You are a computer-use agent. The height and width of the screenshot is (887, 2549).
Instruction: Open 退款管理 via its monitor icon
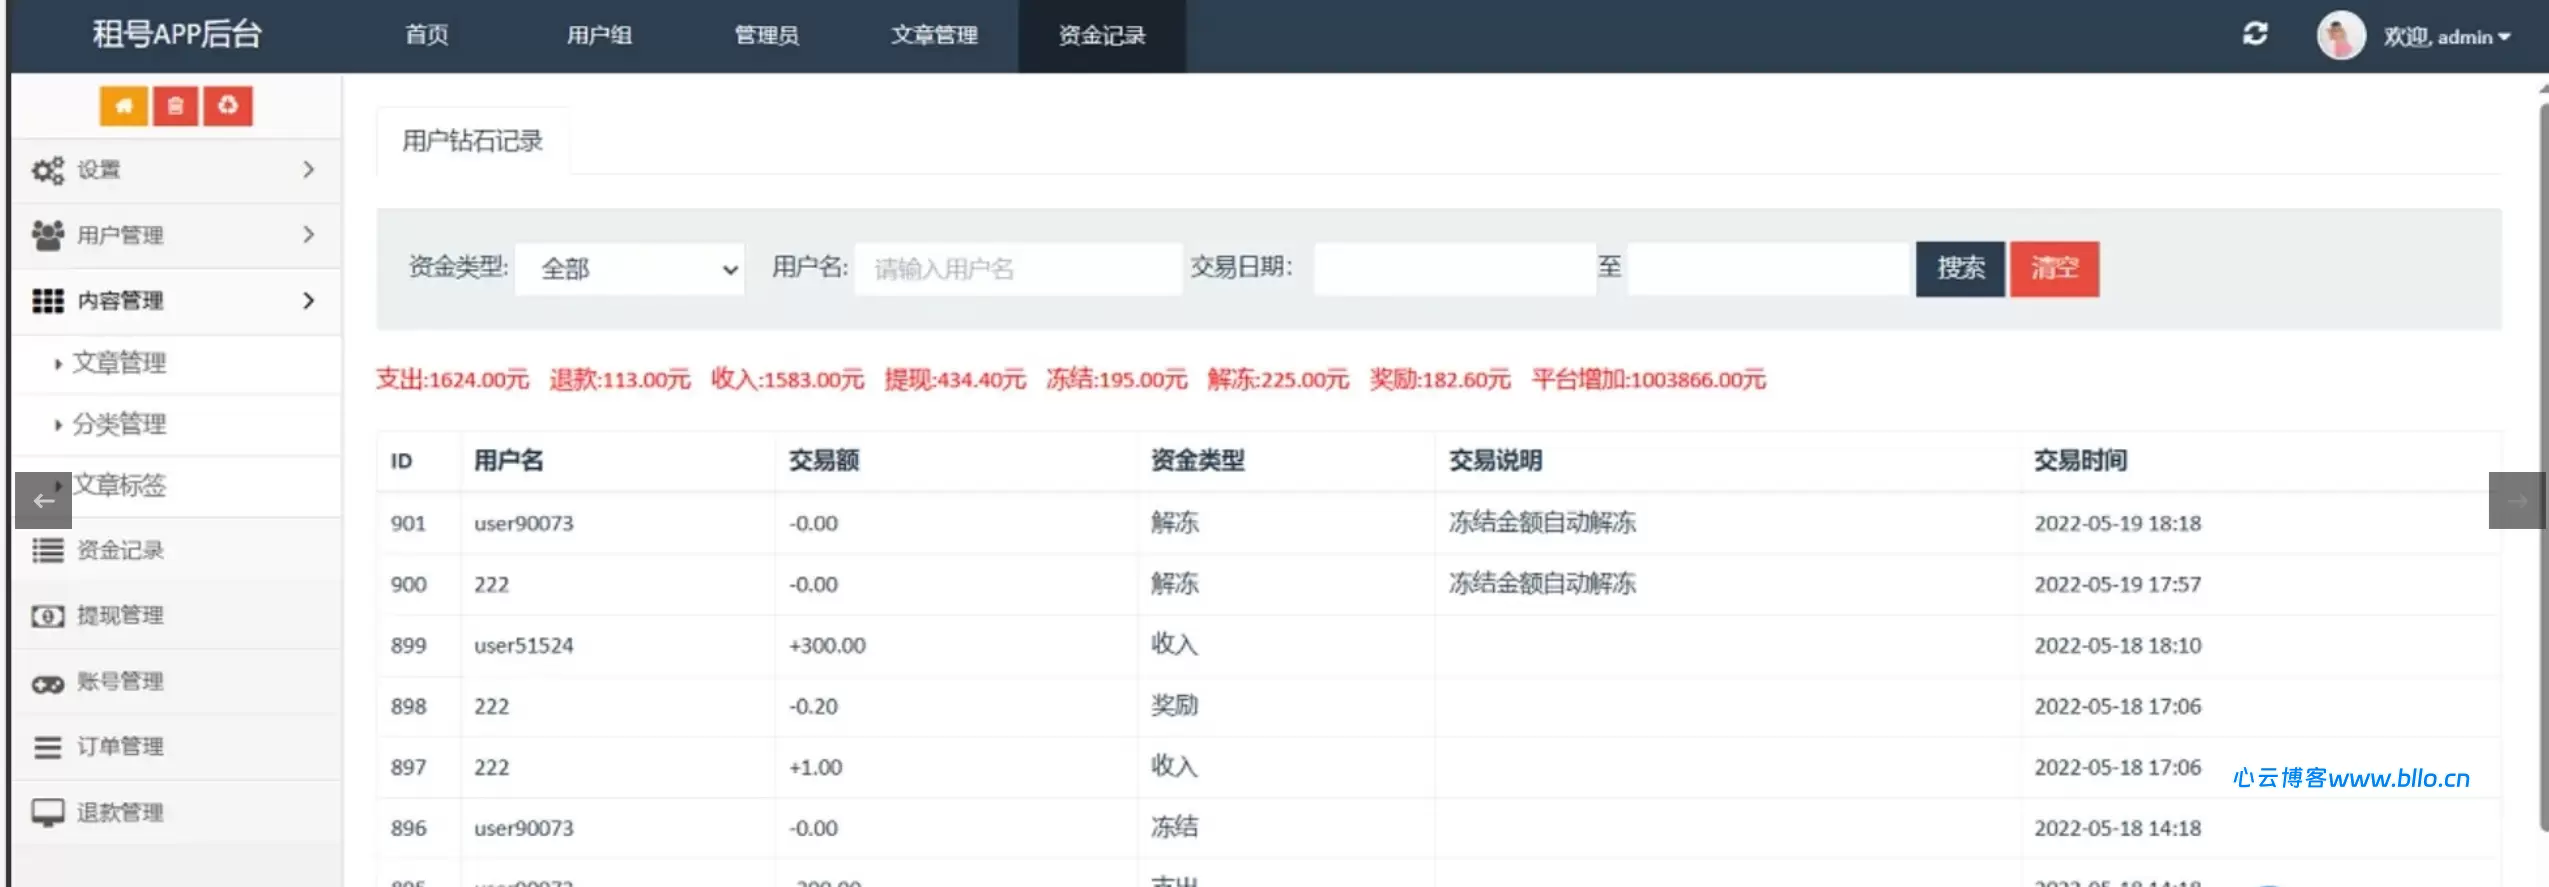point(47,812)
